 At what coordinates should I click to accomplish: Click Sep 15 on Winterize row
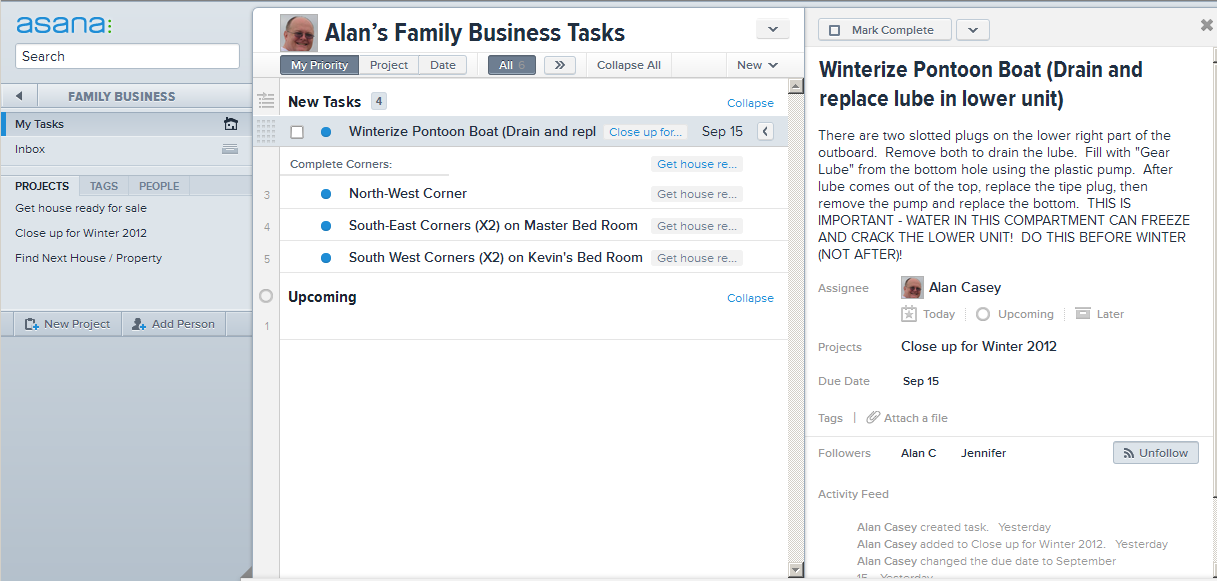tap(722, 132)
